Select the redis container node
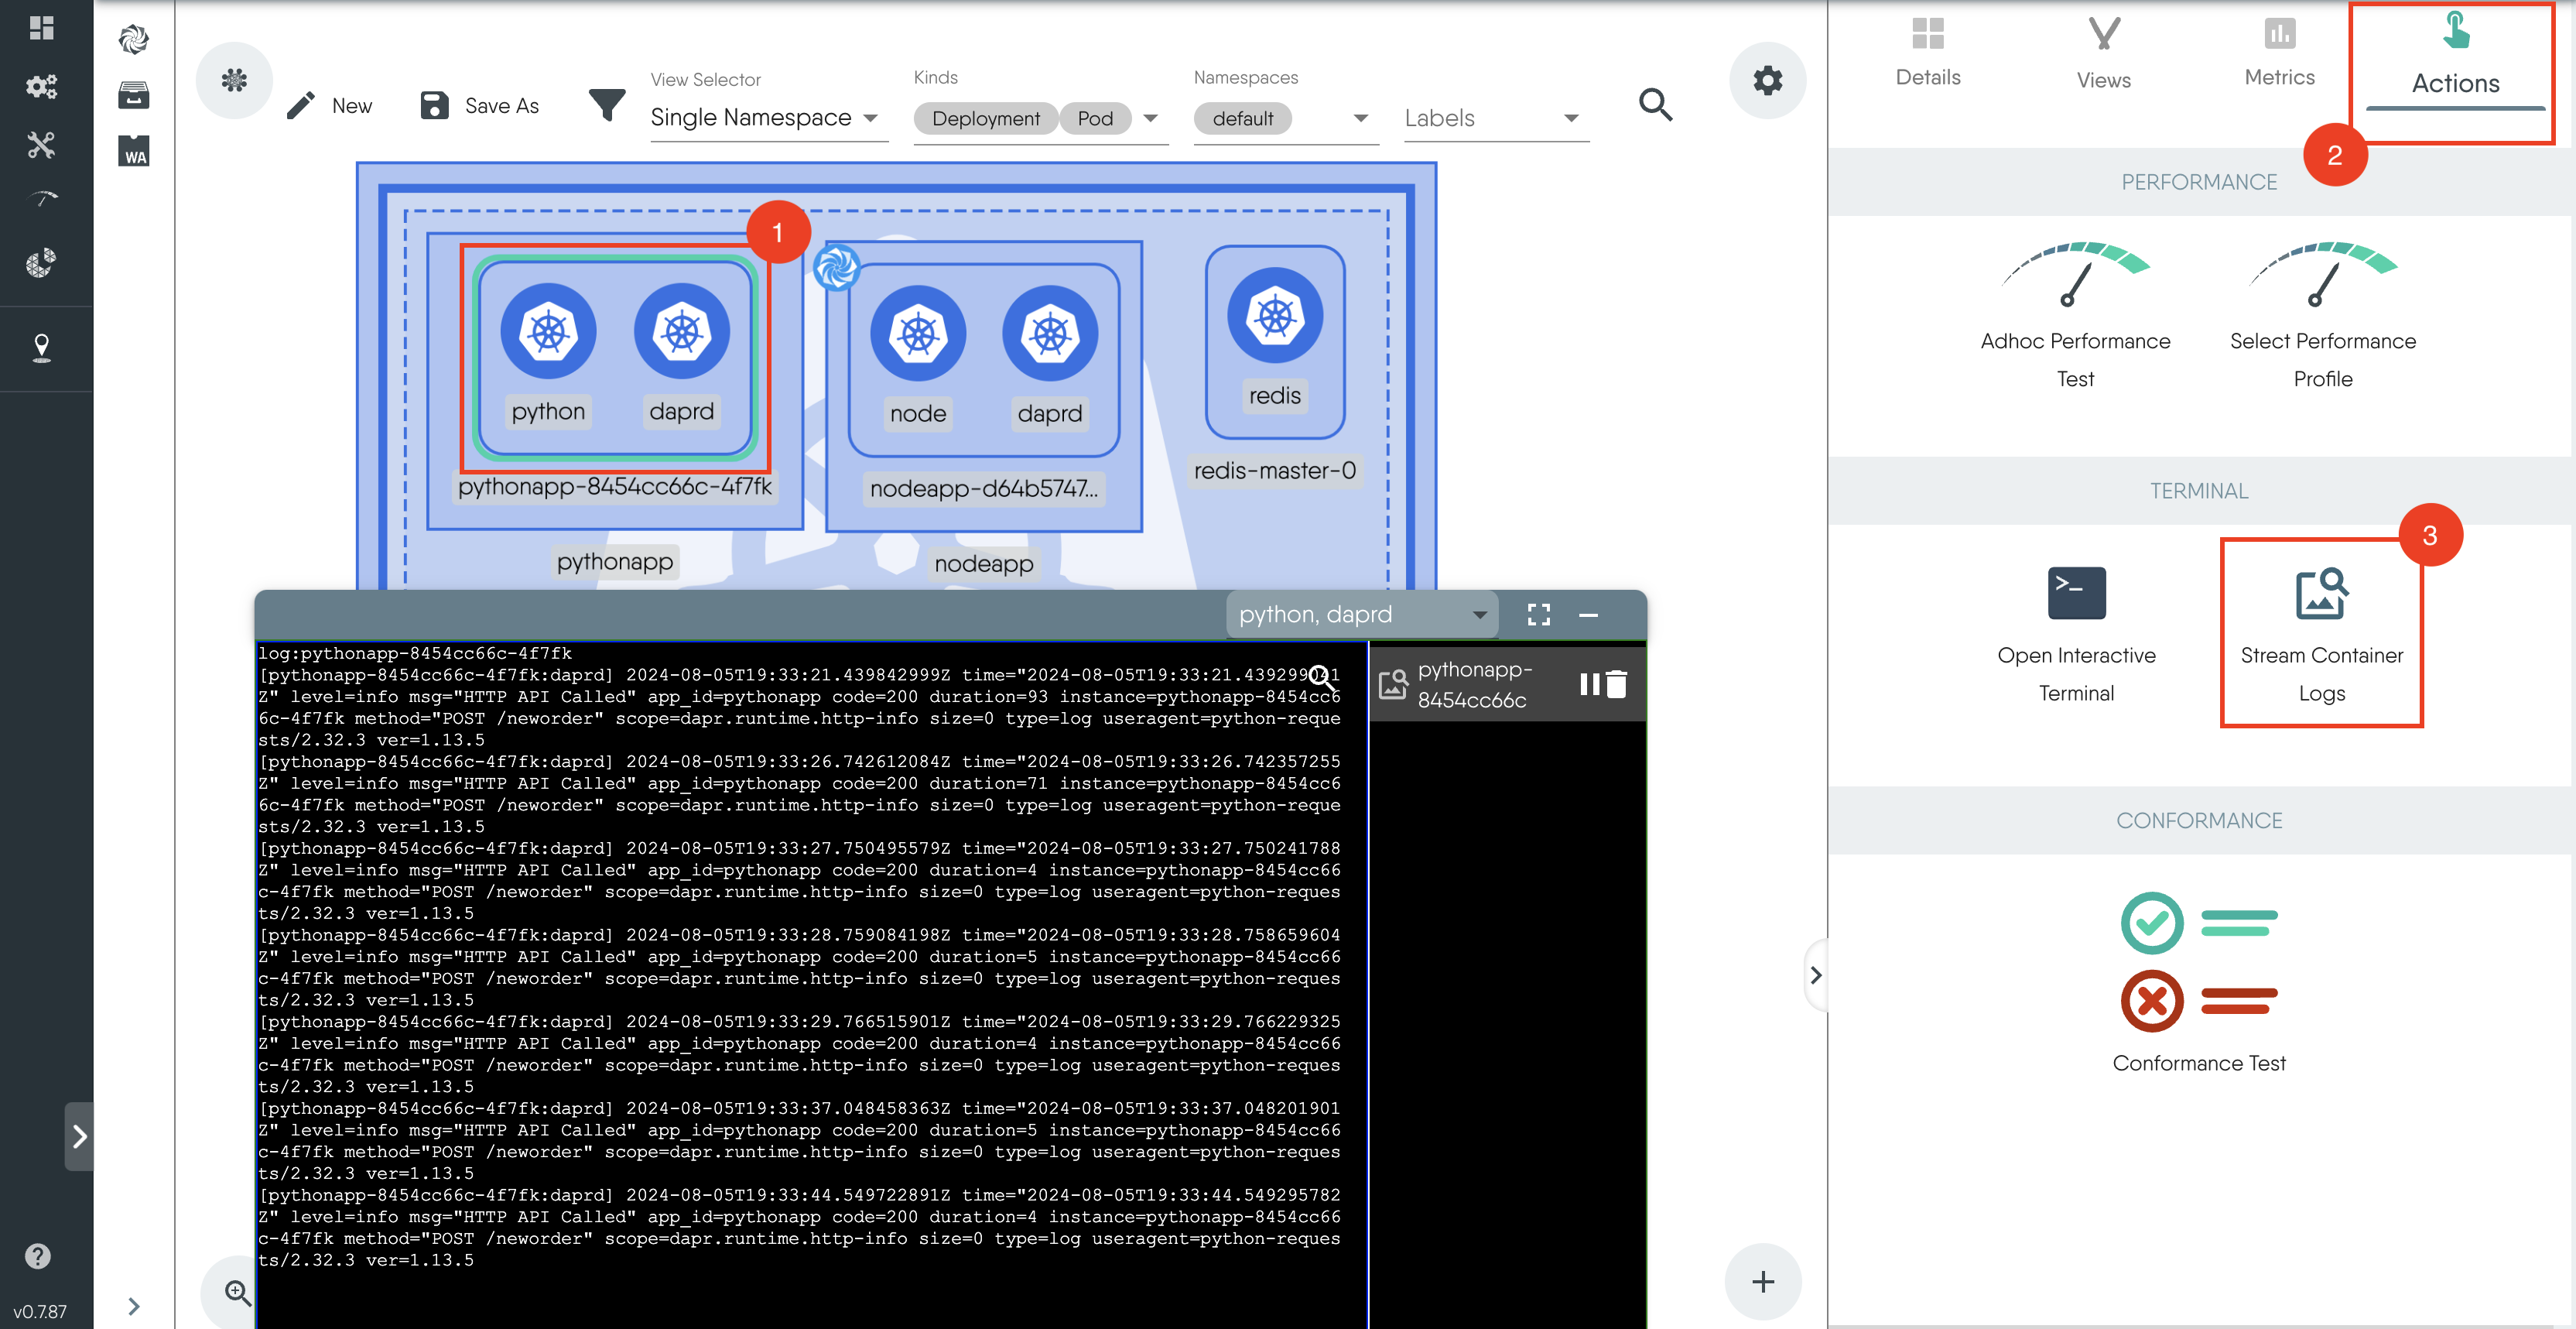 click(x=1274, y=316)
